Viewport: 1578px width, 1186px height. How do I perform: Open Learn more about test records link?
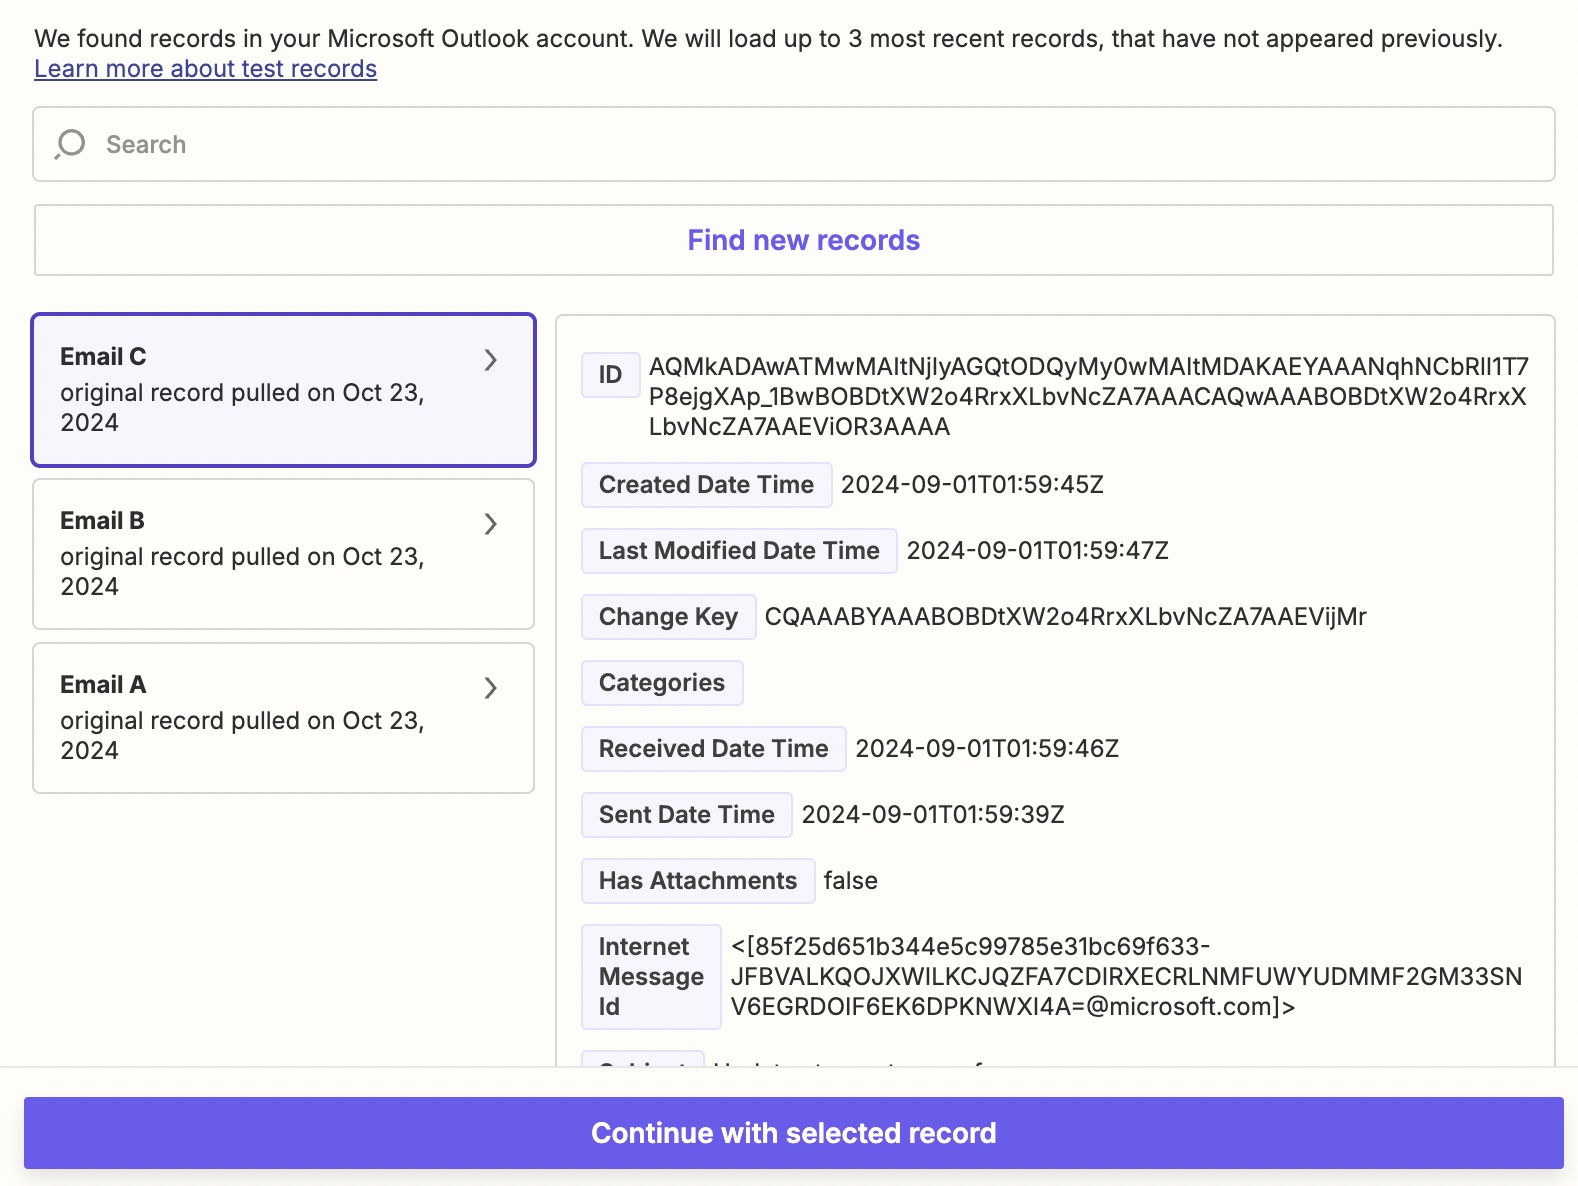click(x=205, y=69)
